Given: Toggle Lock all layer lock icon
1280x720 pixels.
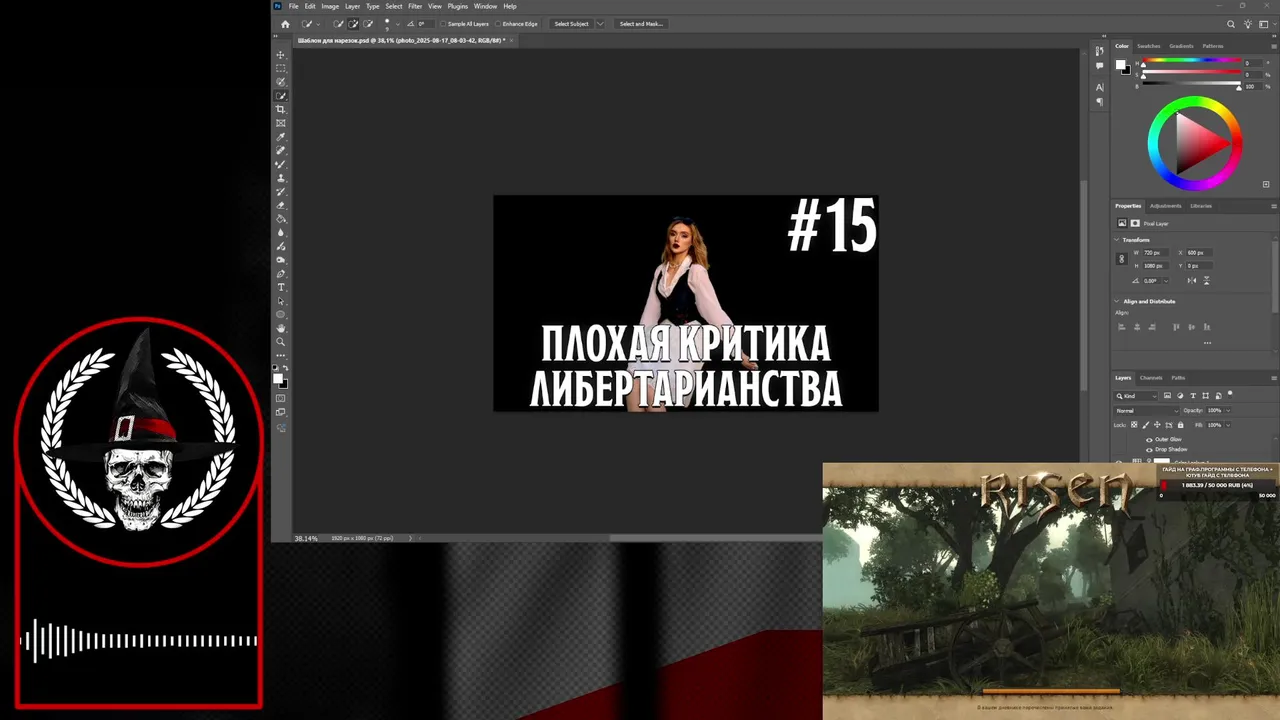Looking at the screenshot, I should [1180, 425].
